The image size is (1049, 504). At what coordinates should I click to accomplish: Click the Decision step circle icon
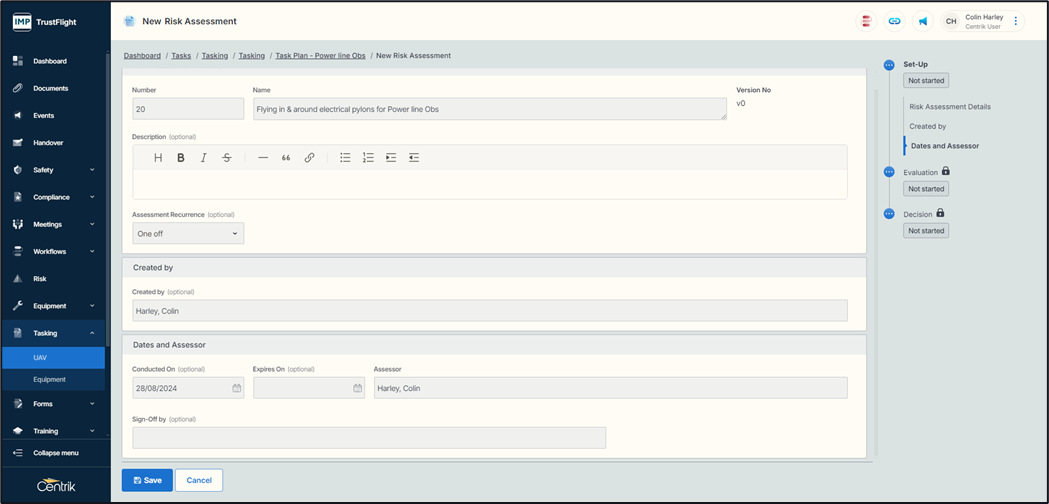pyautogui.click(x=889, y=214)
